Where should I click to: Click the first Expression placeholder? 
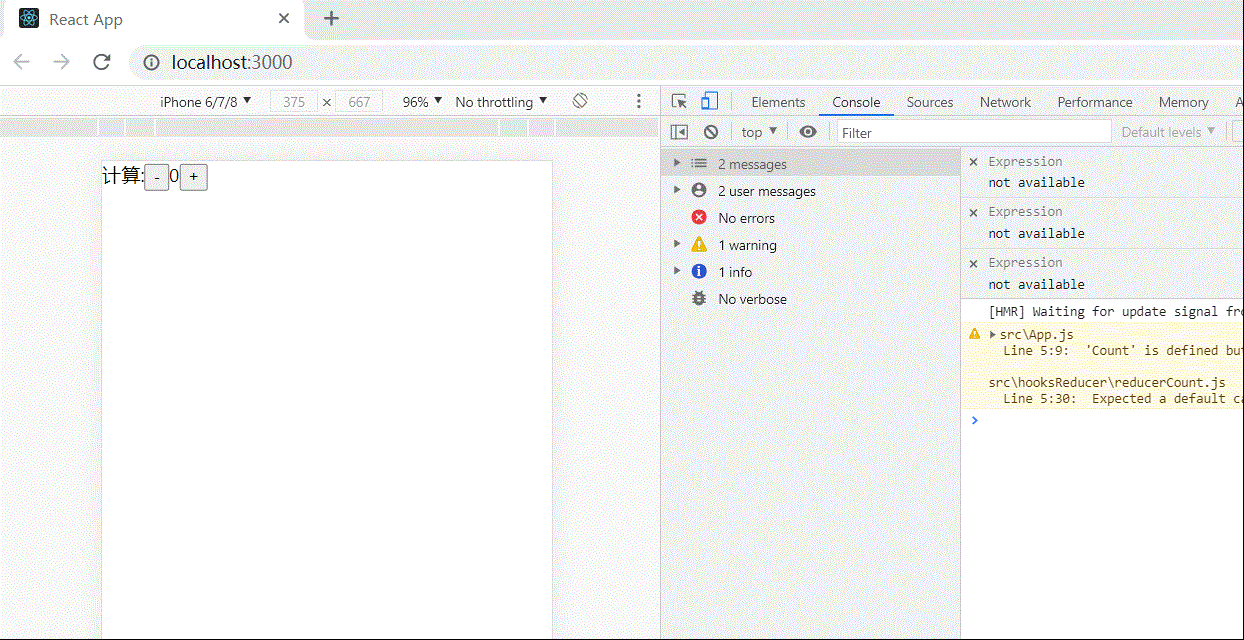[1025, 161]
